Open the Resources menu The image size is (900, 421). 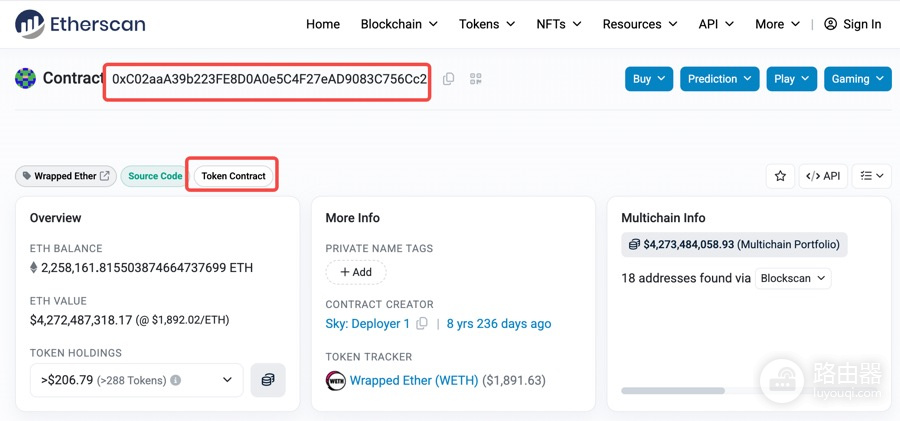(x=640, y=24)
